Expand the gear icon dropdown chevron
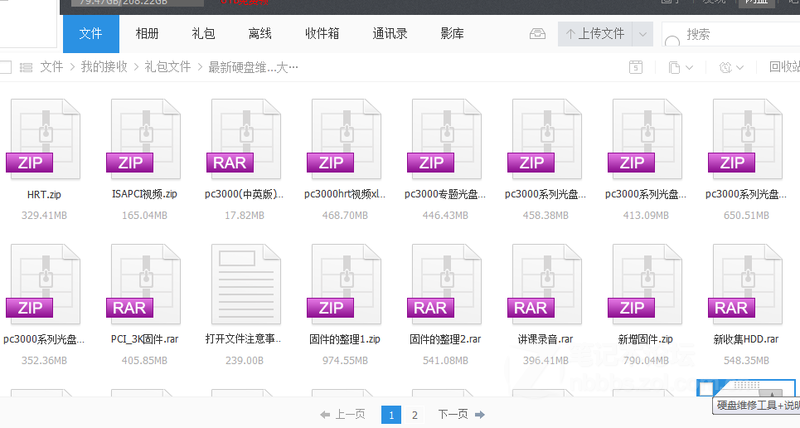 coord(740,67)
